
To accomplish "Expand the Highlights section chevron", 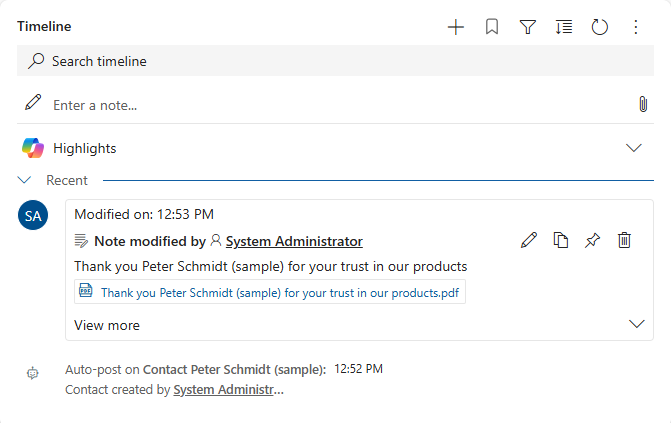I will (x=633, y=148).
